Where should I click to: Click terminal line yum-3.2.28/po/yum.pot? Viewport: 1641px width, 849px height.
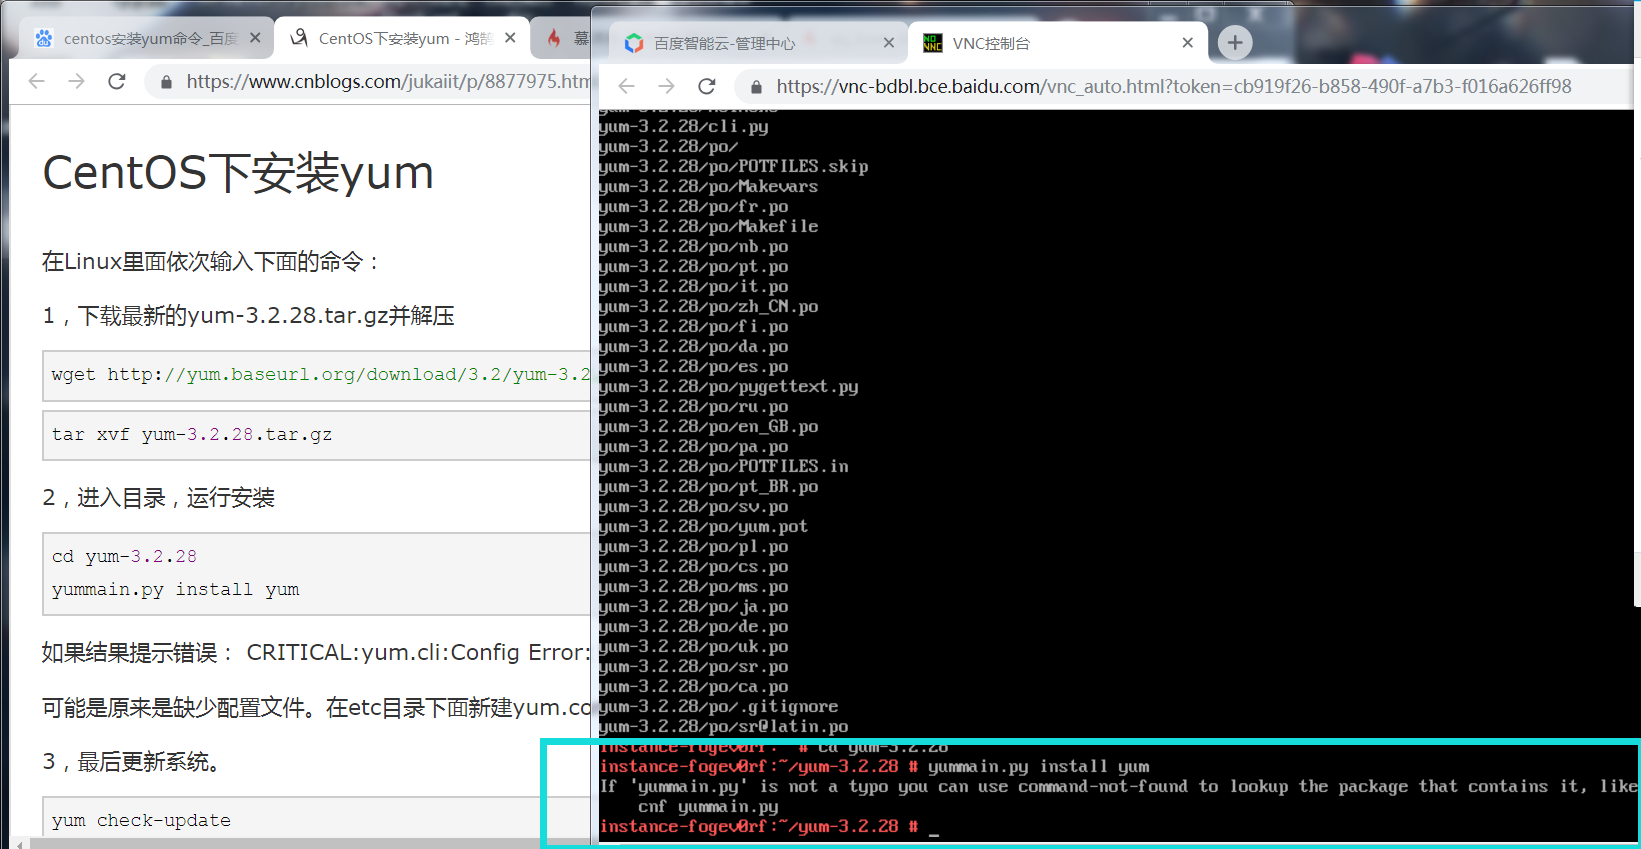pos(703,526)
